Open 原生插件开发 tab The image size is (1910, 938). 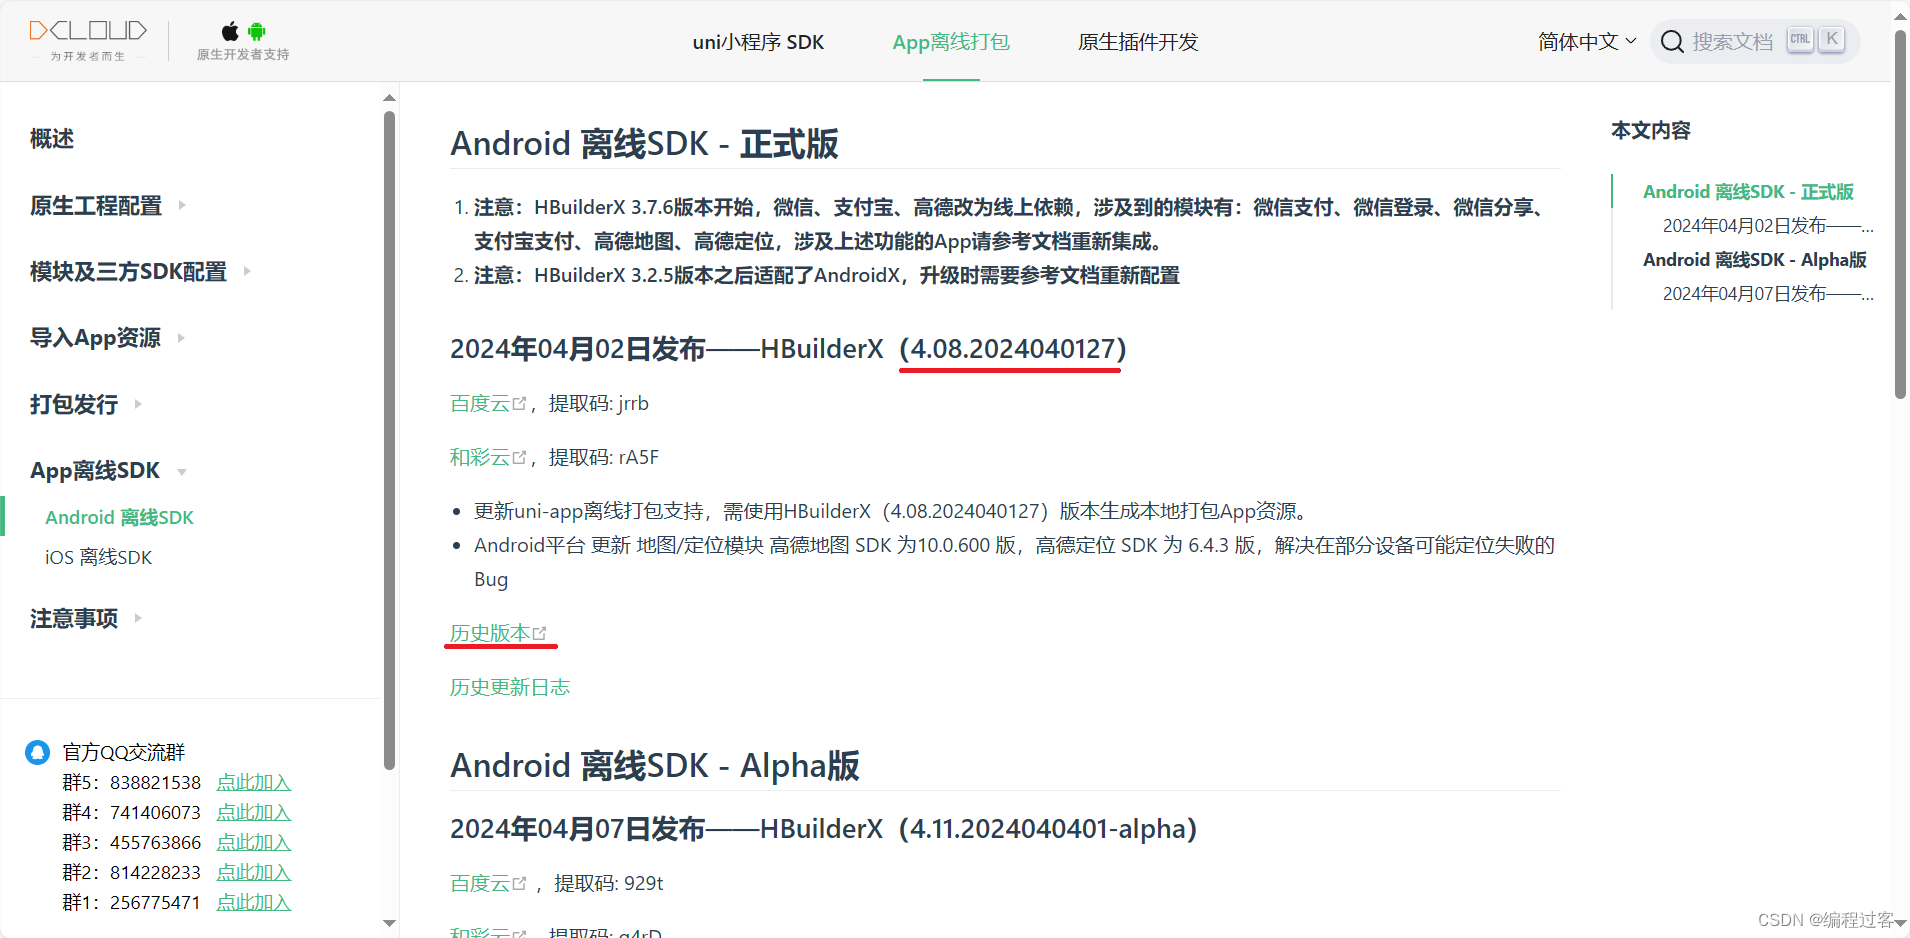[1138, 42]
